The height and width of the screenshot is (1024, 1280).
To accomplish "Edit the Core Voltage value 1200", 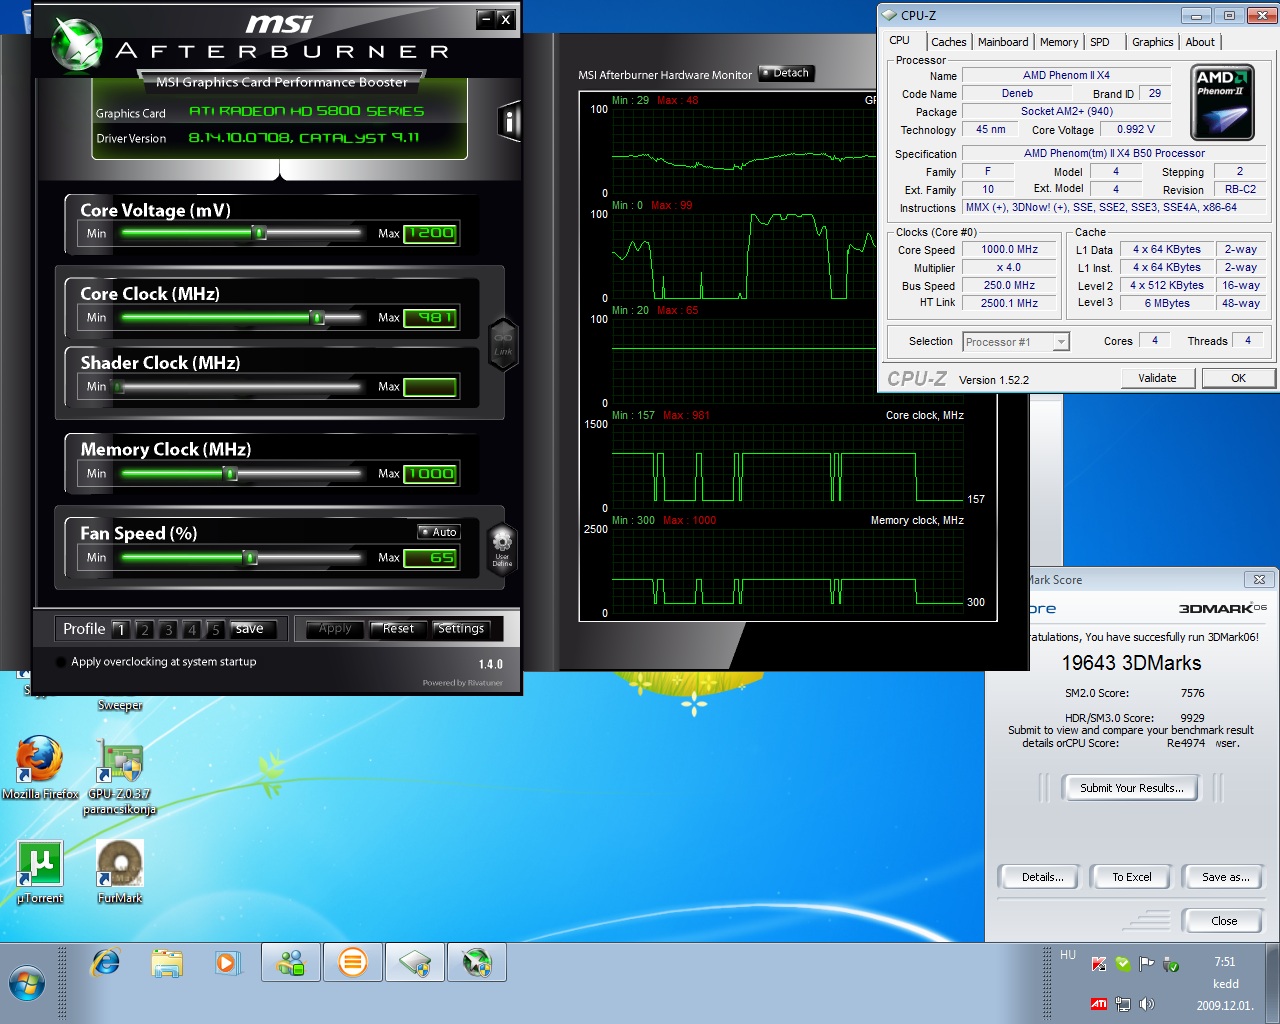I will click(431, 233).
